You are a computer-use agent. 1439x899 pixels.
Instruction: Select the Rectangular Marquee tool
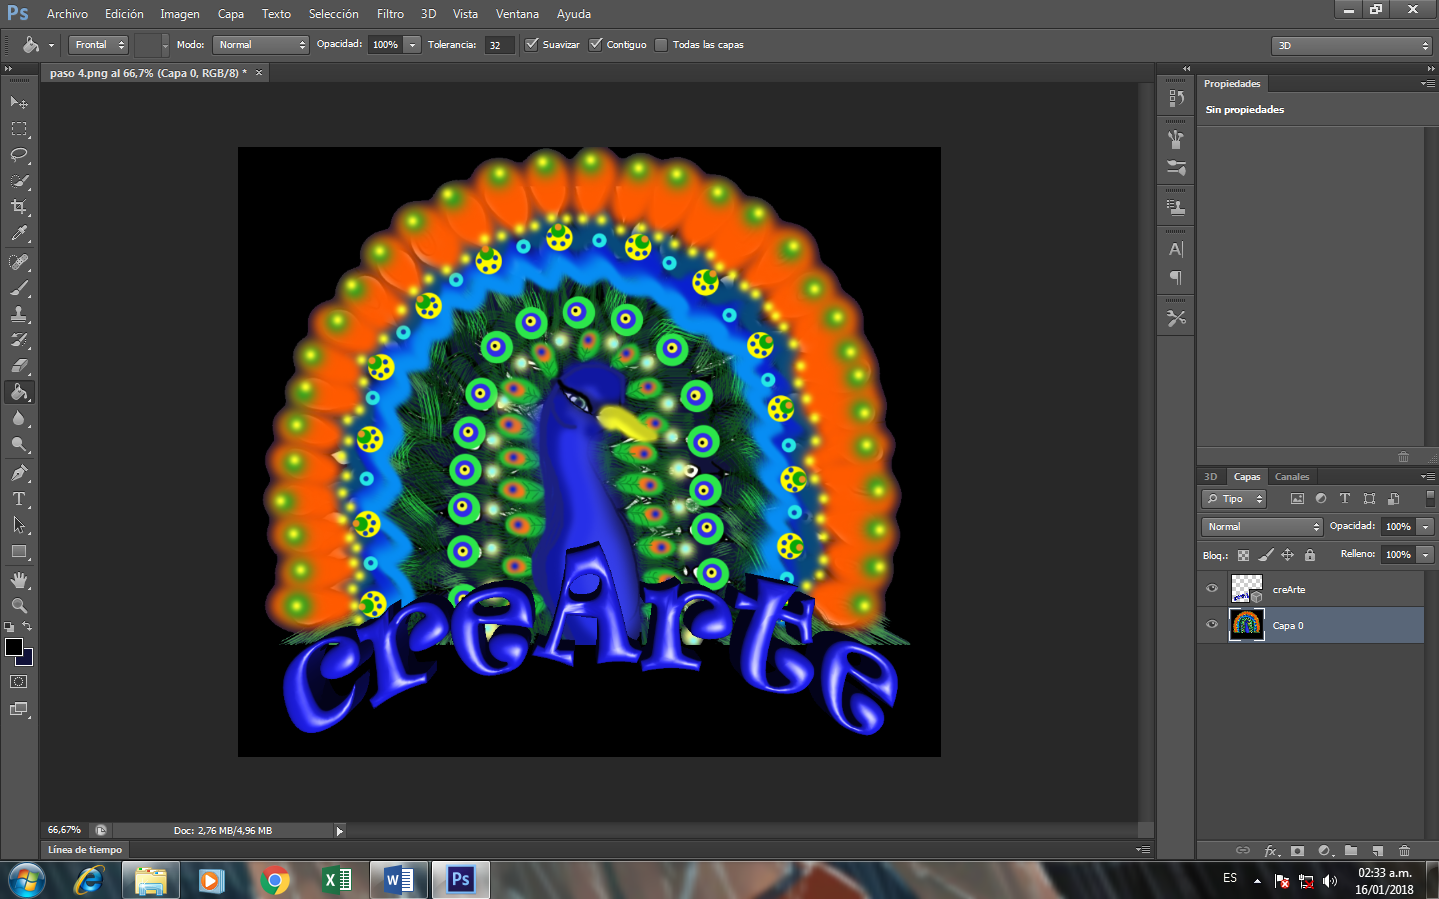19,129
